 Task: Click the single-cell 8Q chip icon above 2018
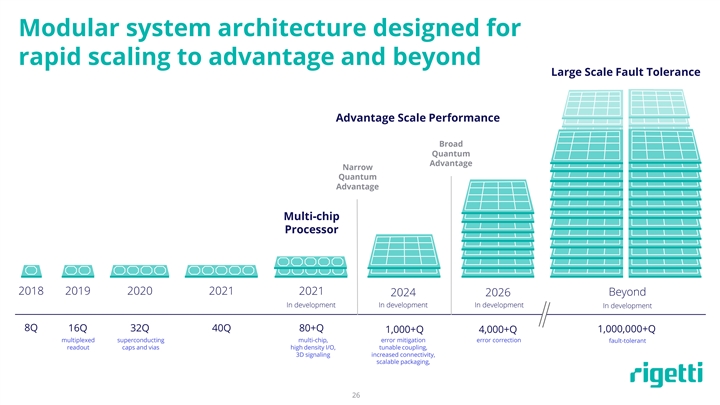[x=31, y=271]
